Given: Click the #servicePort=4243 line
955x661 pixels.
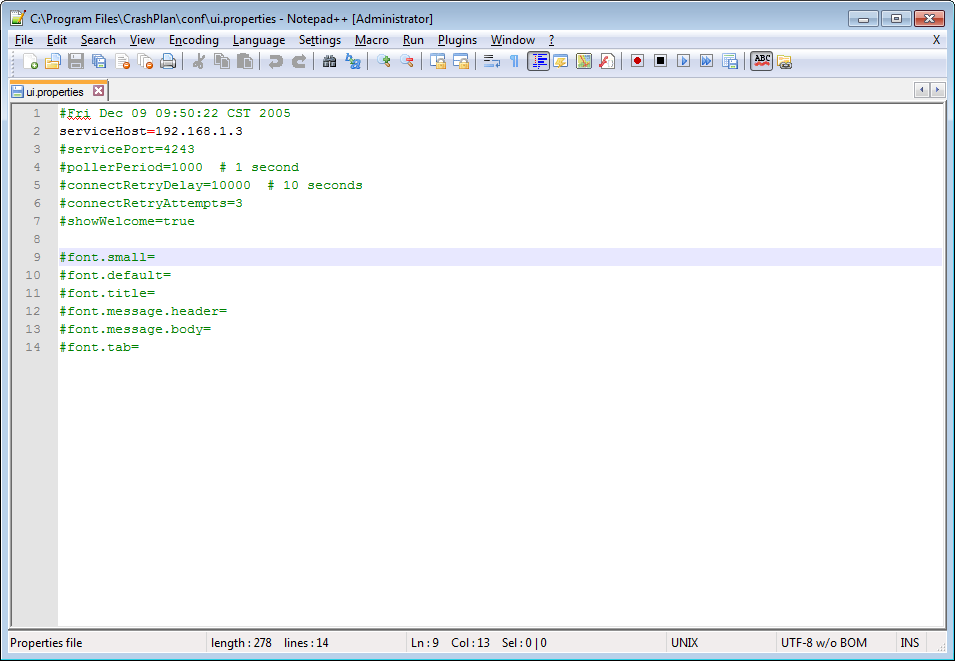Looking at the screenshot, I should tap(127, 149).
